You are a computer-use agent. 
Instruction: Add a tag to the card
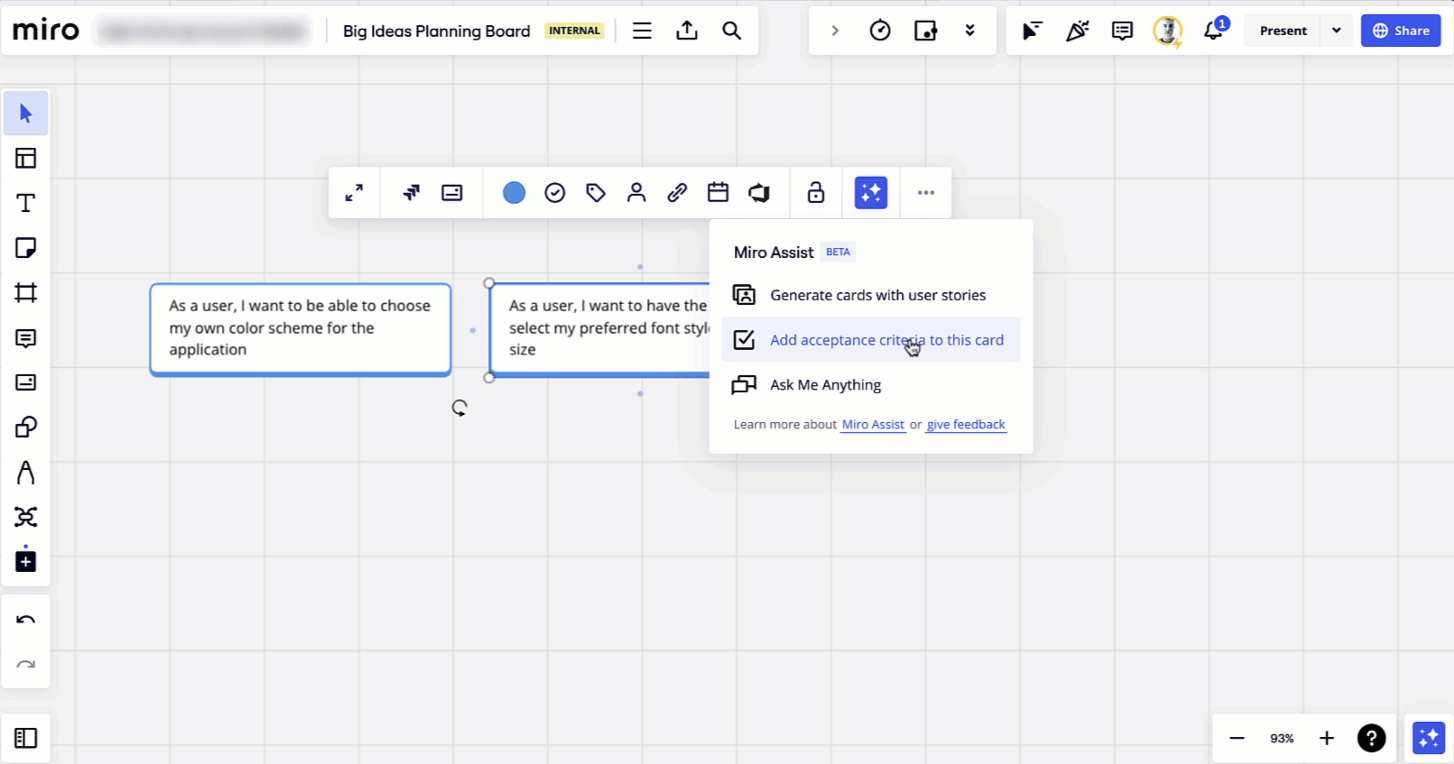(x=596, y=193)
